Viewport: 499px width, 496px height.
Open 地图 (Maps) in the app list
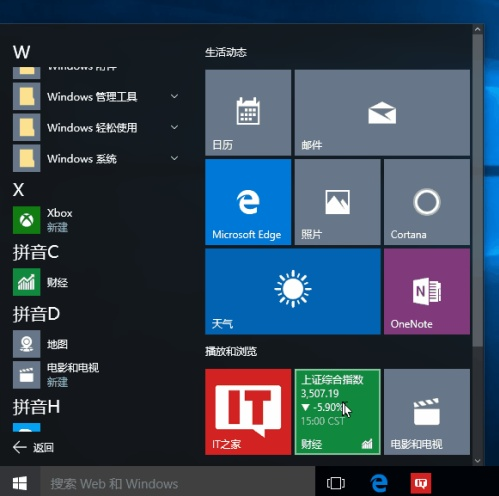pos(97,344)
